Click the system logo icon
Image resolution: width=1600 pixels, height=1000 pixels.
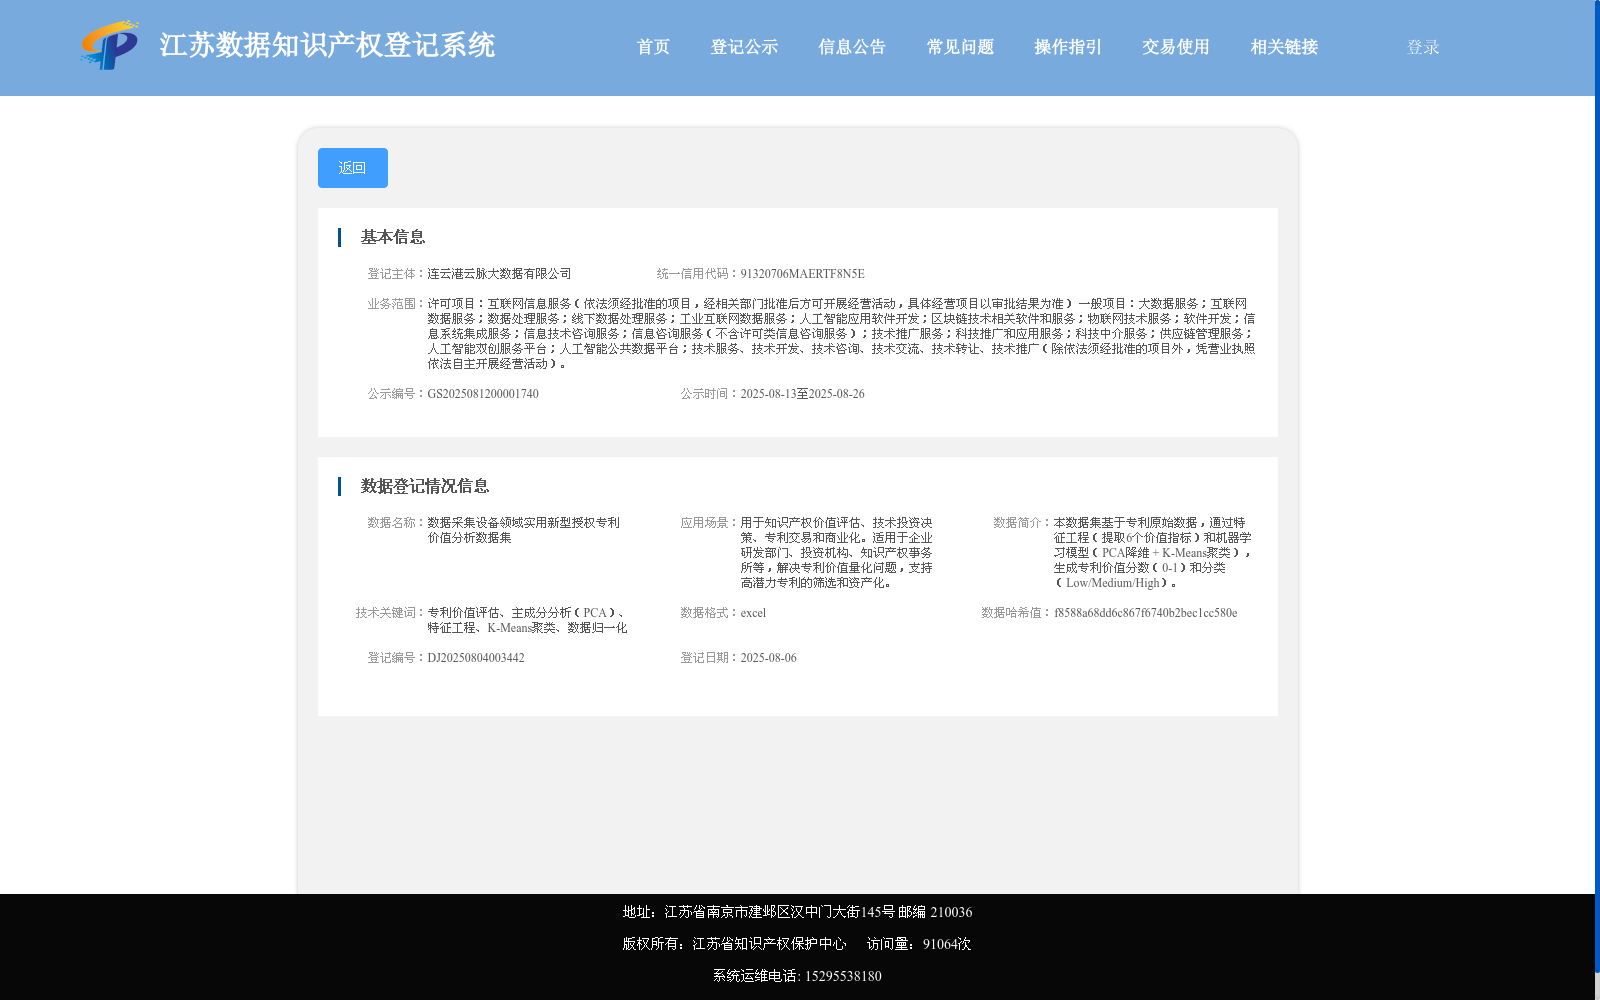pyautogui.click(x=110, y=45)
